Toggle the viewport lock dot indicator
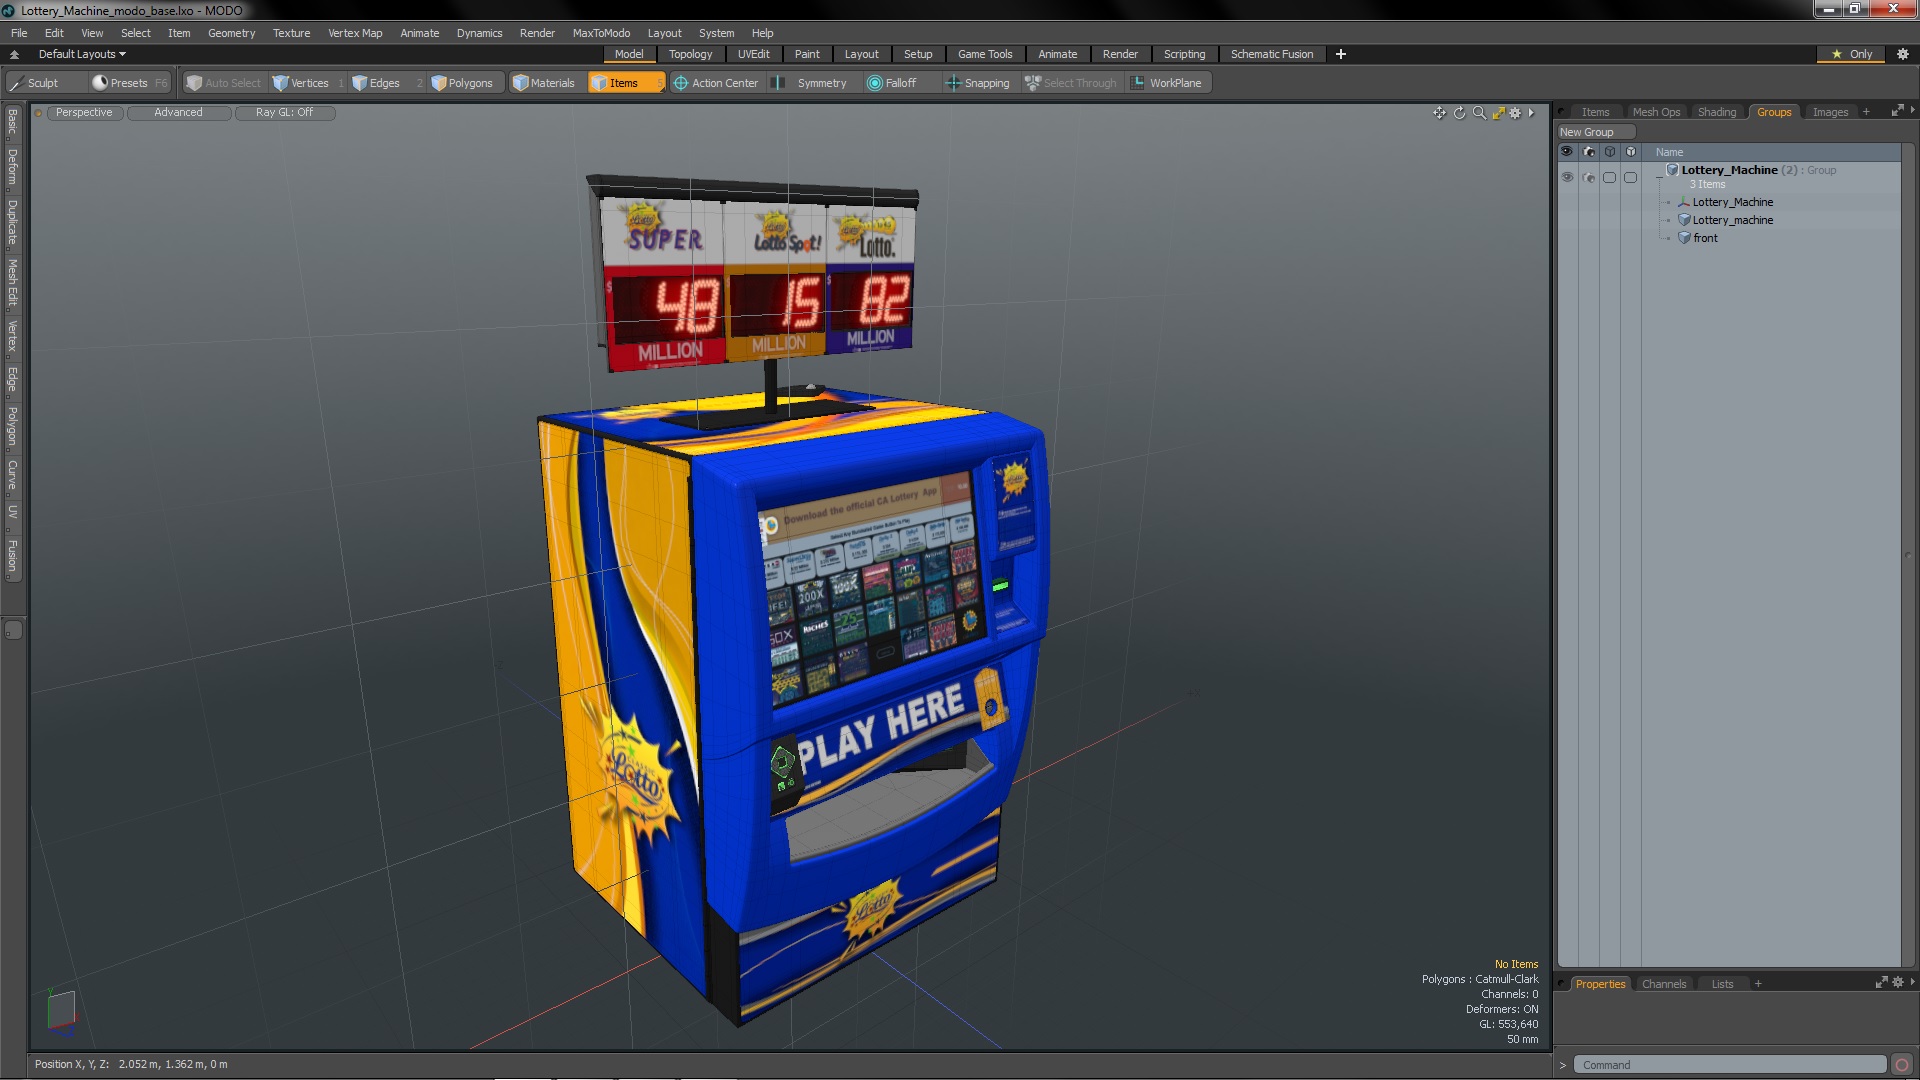The image size is (1920, 1080). 38,113
